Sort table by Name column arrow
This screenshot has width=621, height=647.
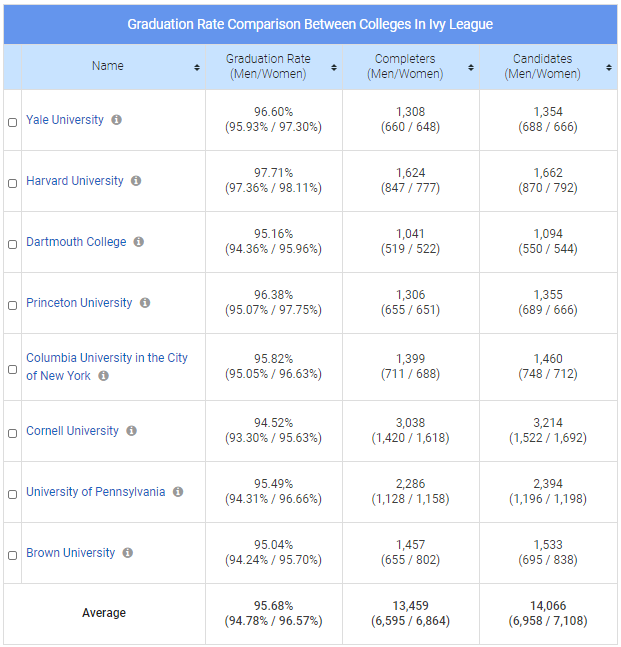[197, 67]
